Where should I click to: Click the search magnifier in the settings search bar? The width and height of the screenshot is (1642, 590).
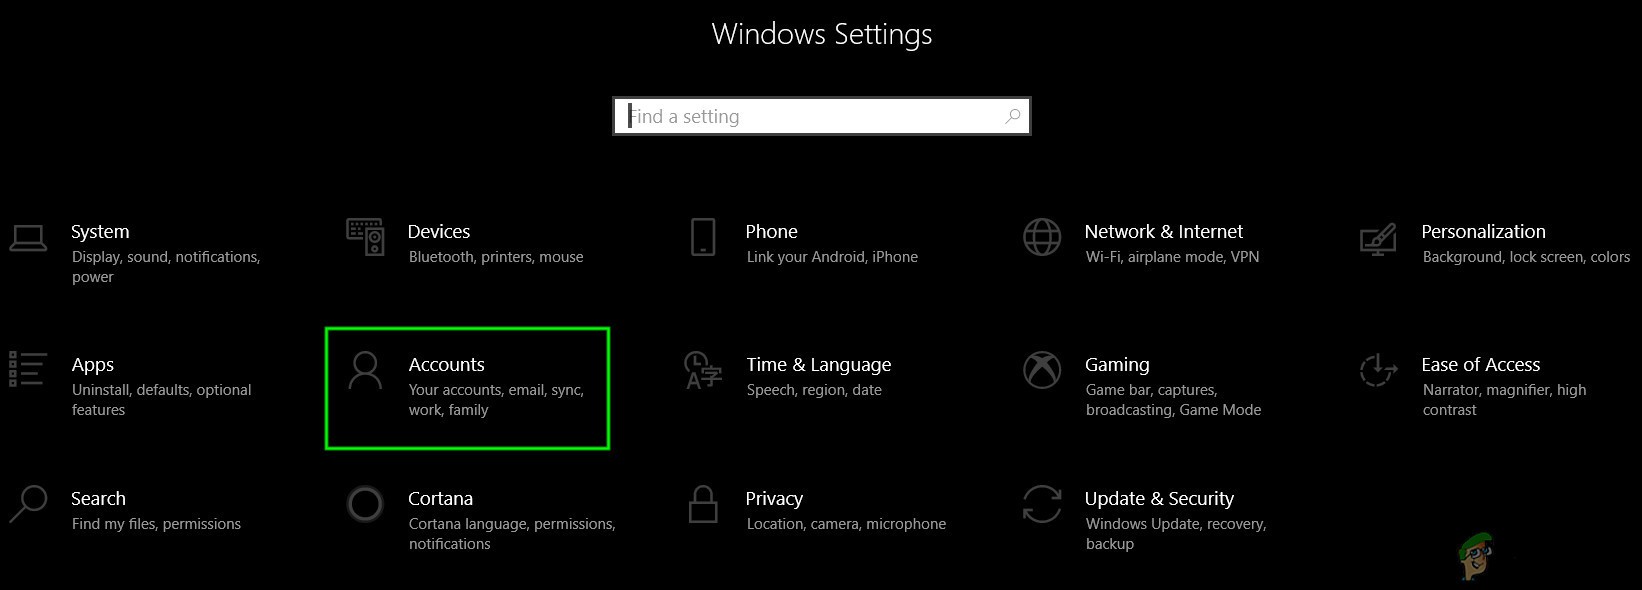coord(1010,116)
